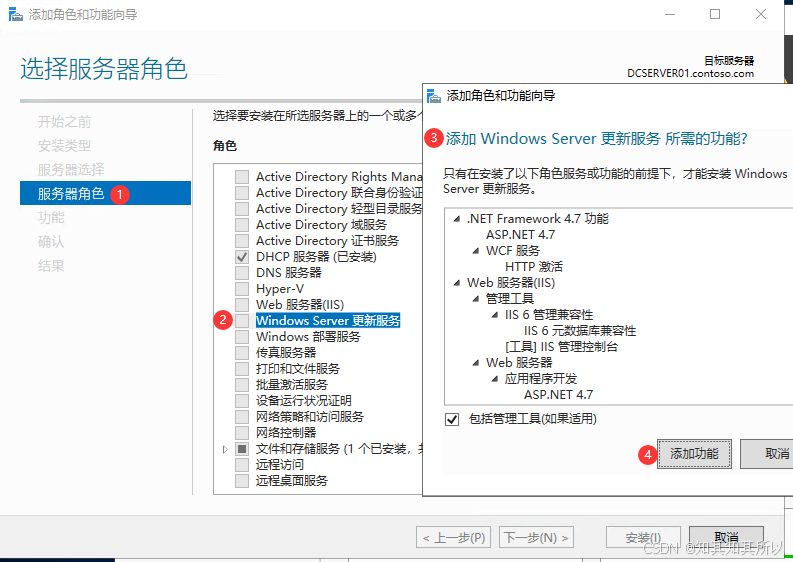Select IIS 6 元数据库兼容性 tree item

(580, 331)
